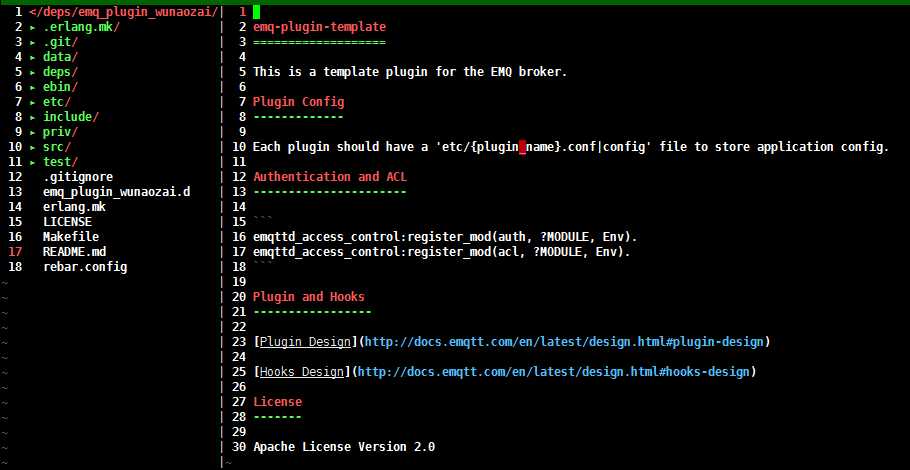Expand the etc folder arrow
Viewport: 910px width, 470px height.
[x=32, y=102]
